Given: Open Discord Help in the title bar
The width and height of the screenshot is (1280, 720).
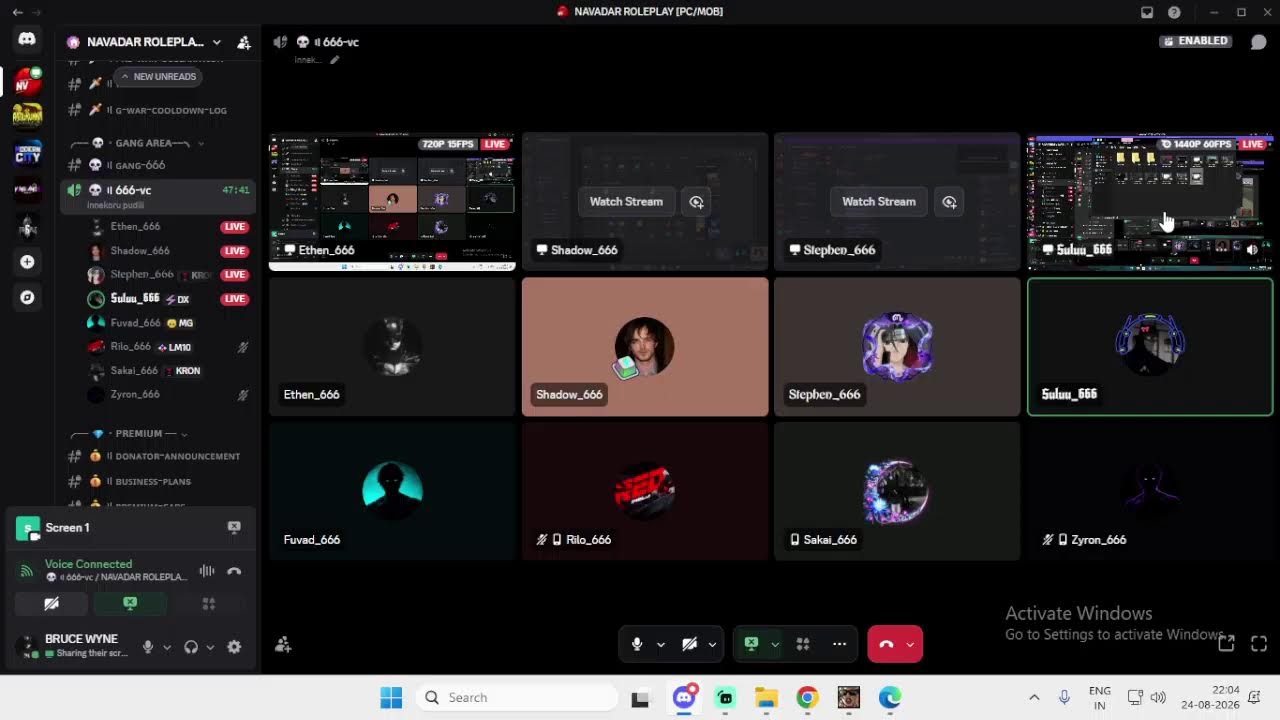Looking at the screenshot, I should click(x=1174, y=12).
